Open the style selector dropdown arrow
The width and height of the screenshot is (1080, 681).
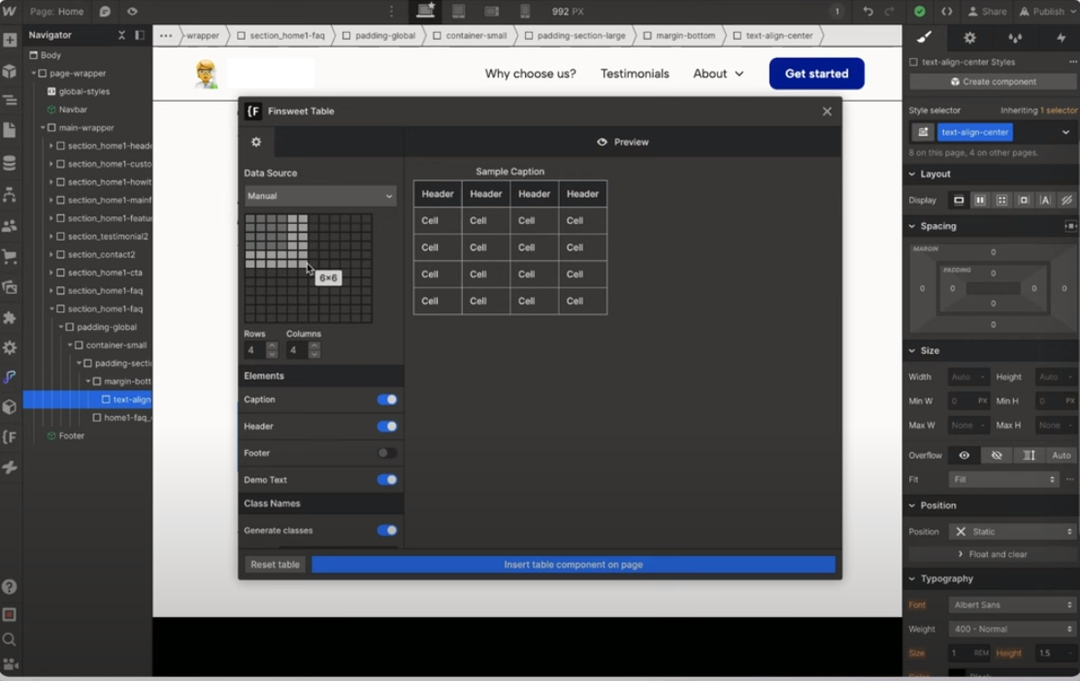(x=1066, y=132)
